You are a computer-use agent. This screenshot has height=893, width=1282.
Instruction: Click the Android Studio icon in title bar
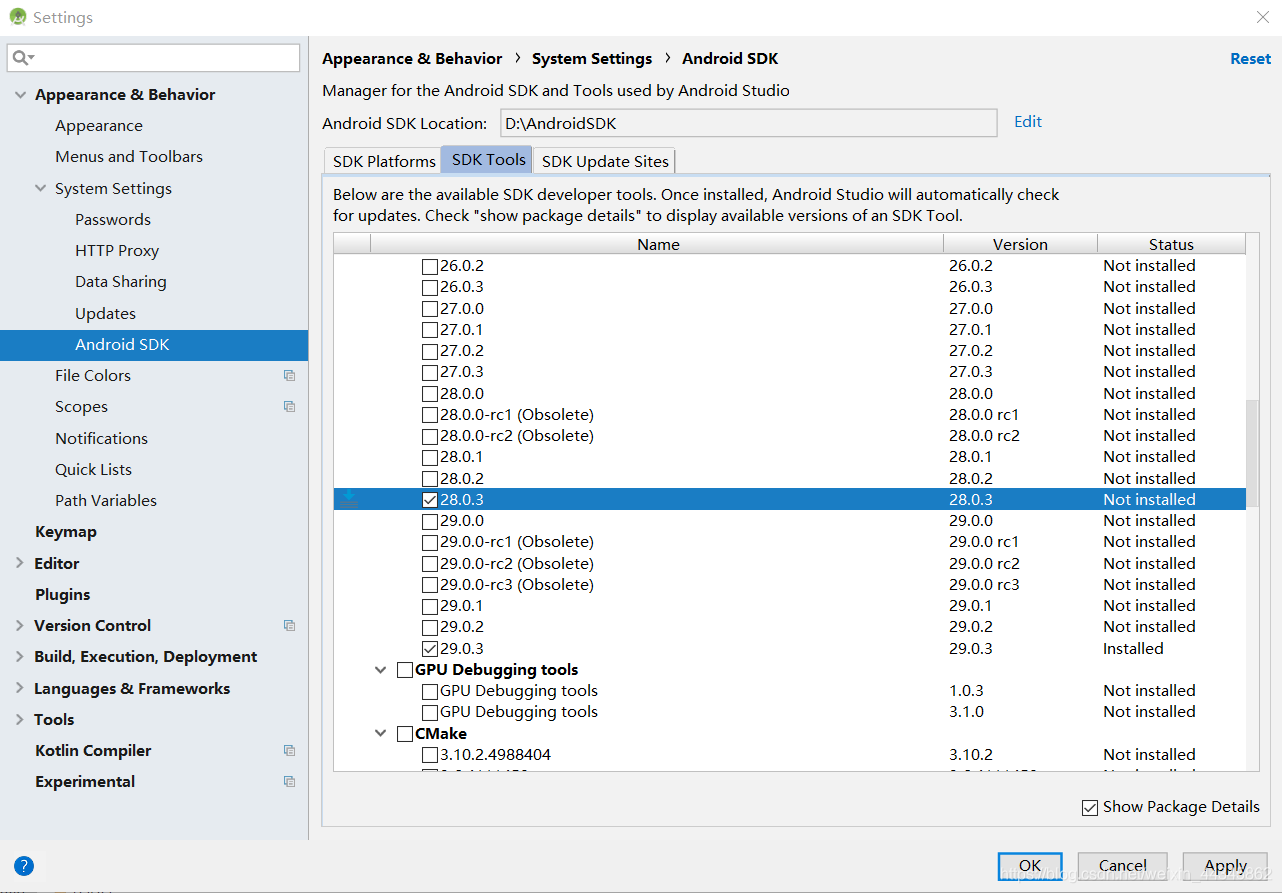18,17
